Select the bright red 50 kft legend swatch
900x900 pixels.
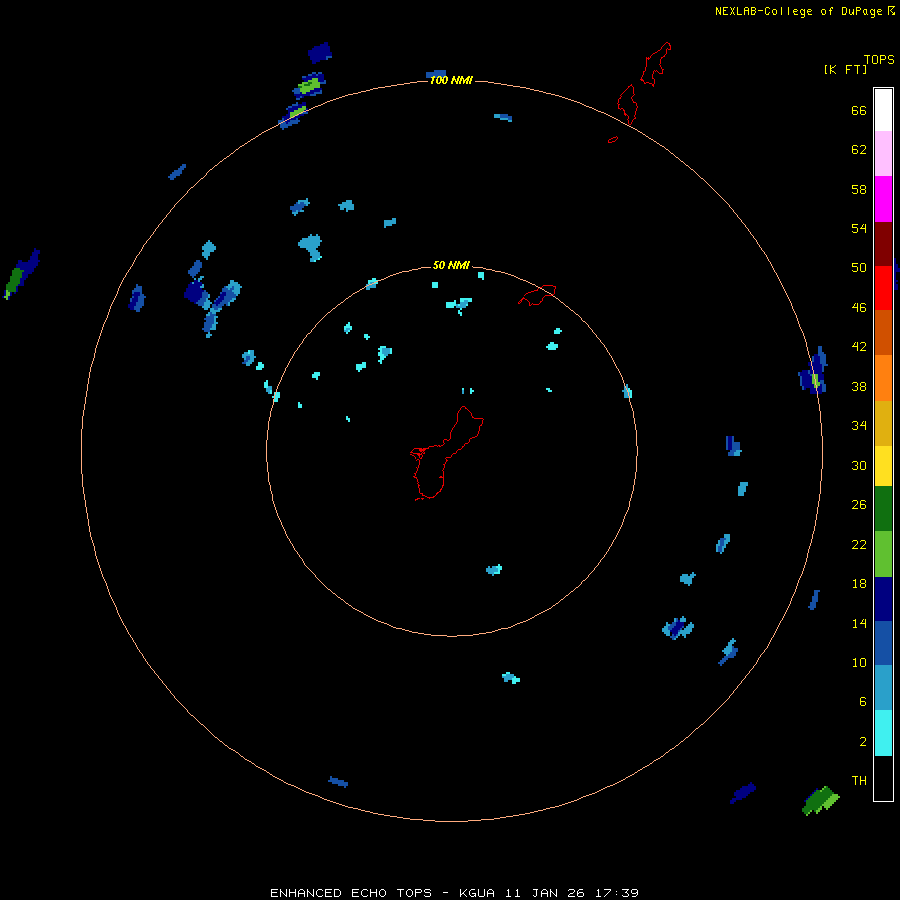[883, 288]
